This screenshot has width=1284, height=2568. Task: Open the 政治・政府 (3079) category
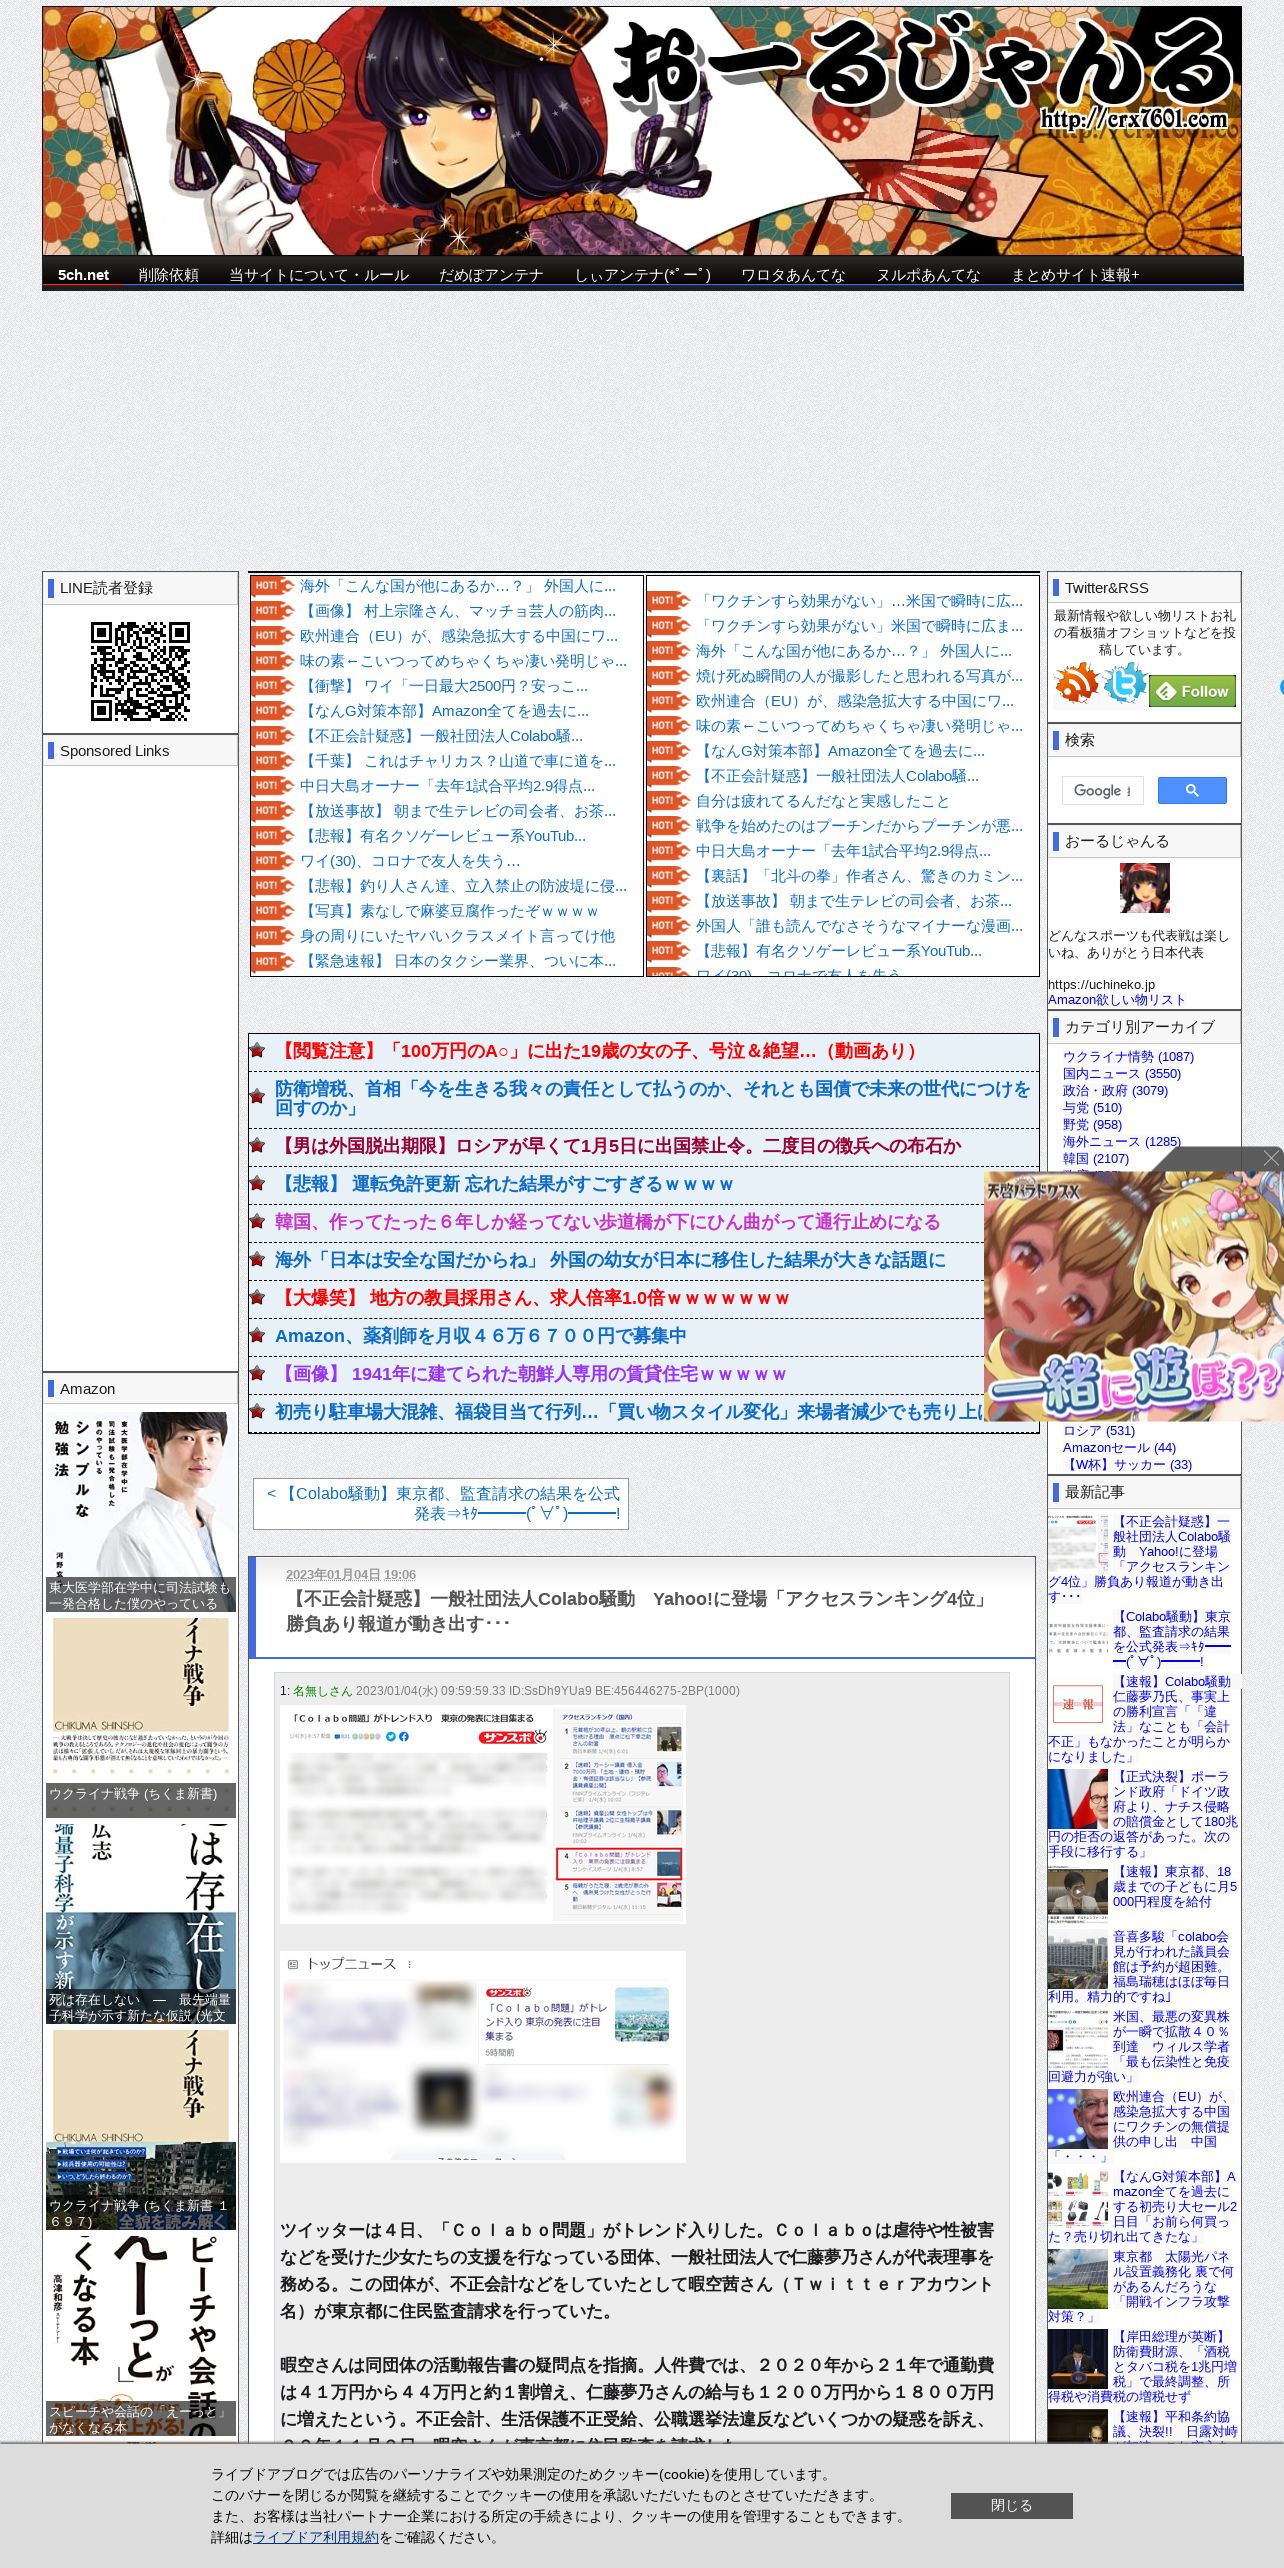pyautogui.click(x=1115, y=1090)
